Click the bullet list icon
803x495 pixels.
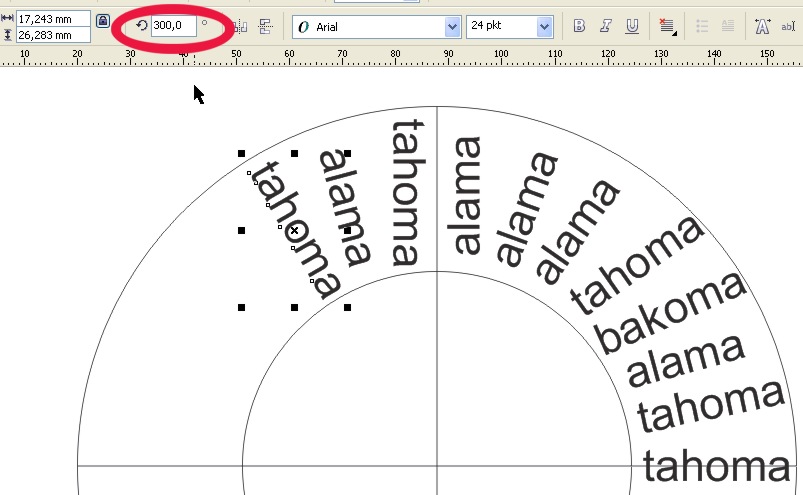coord(702,27)
